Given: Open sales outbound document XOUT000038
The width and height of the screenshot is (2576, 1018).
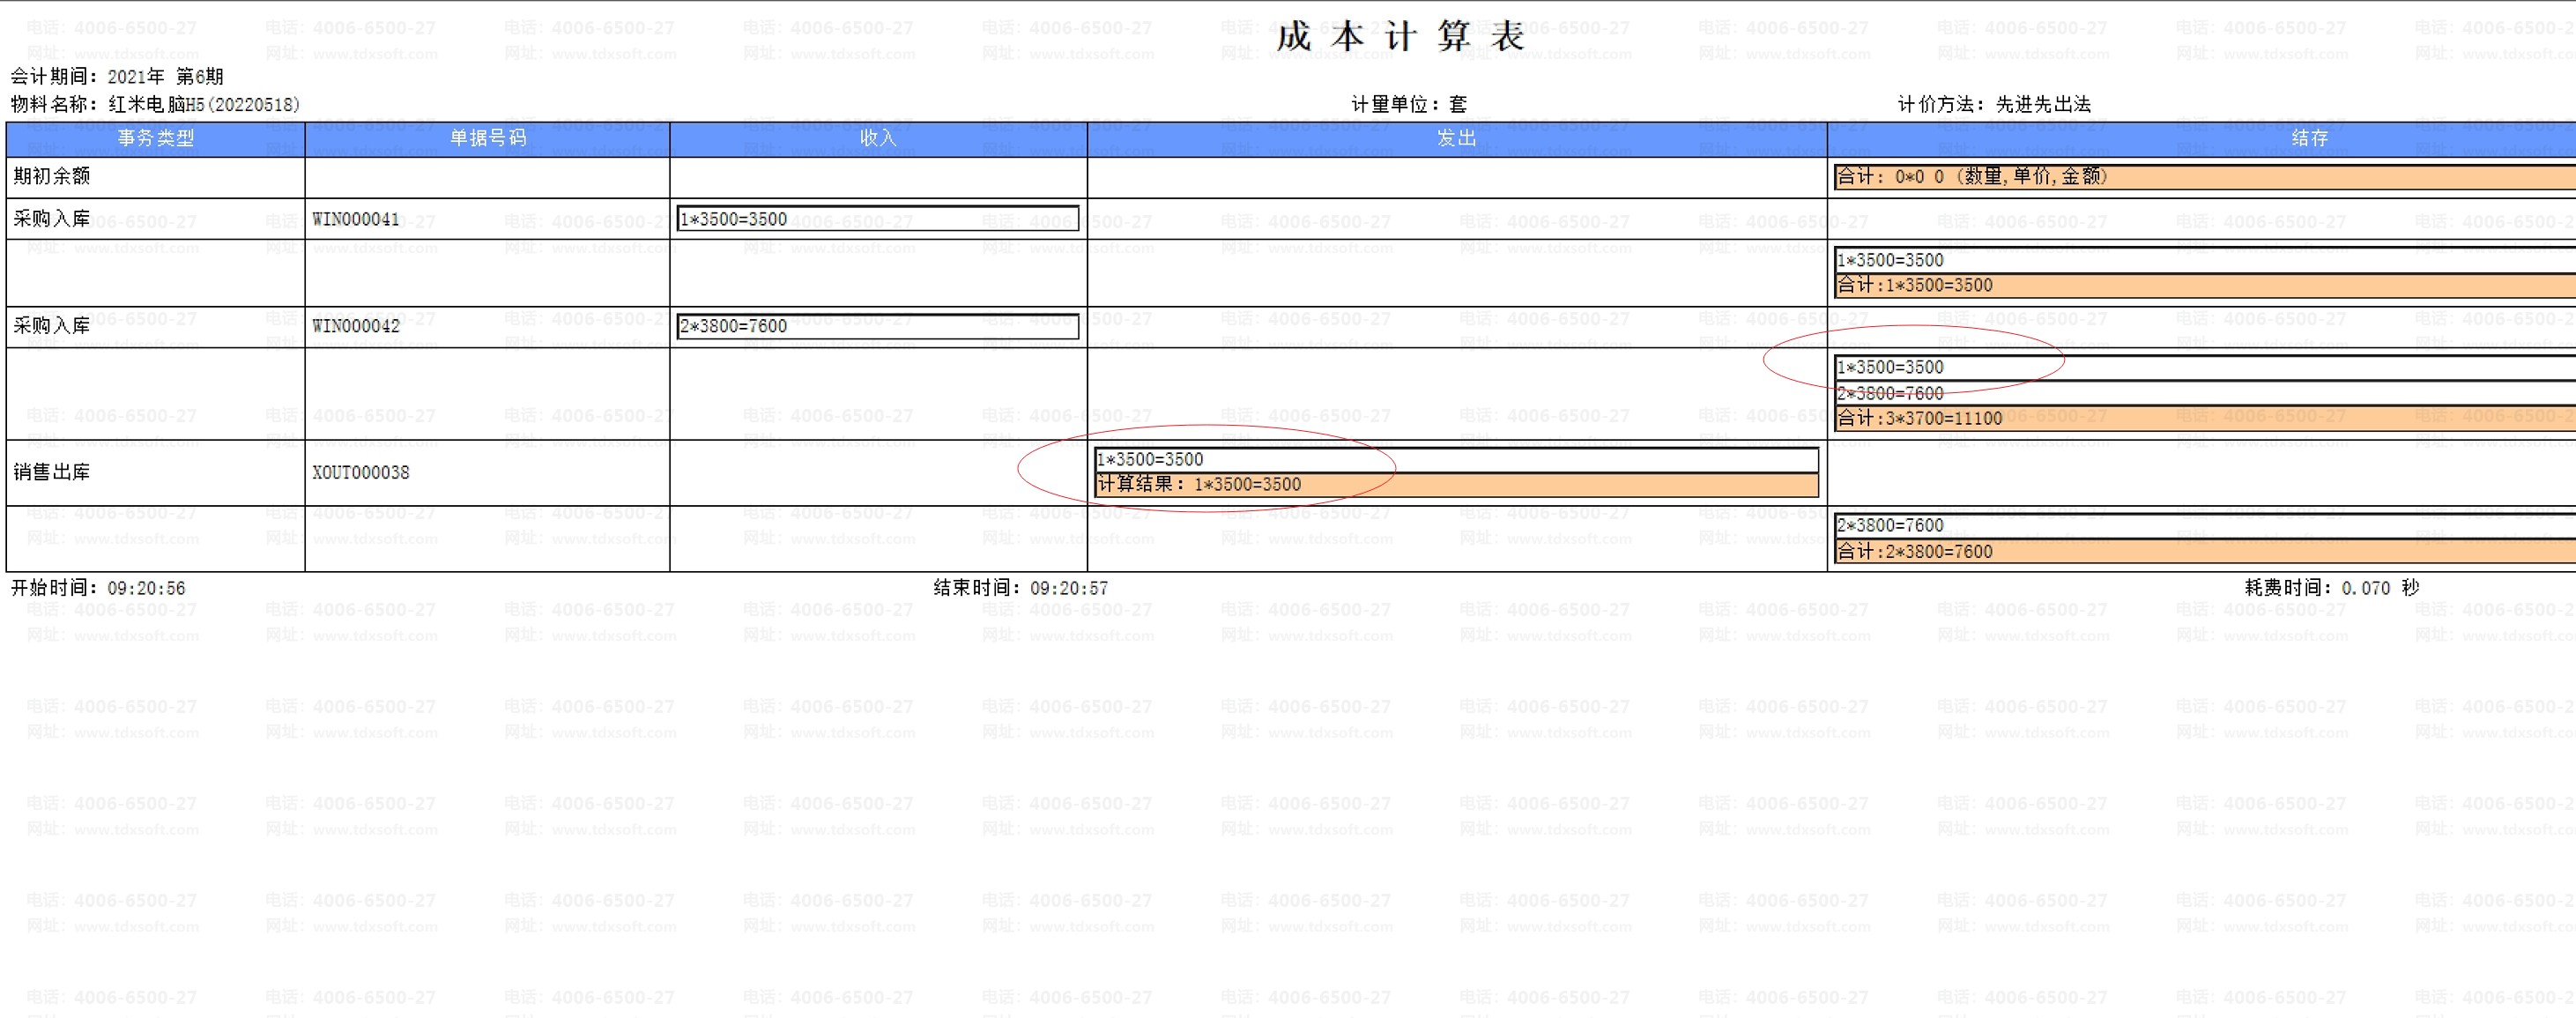Looking at the screenshot, I should (x=361, y=472).
